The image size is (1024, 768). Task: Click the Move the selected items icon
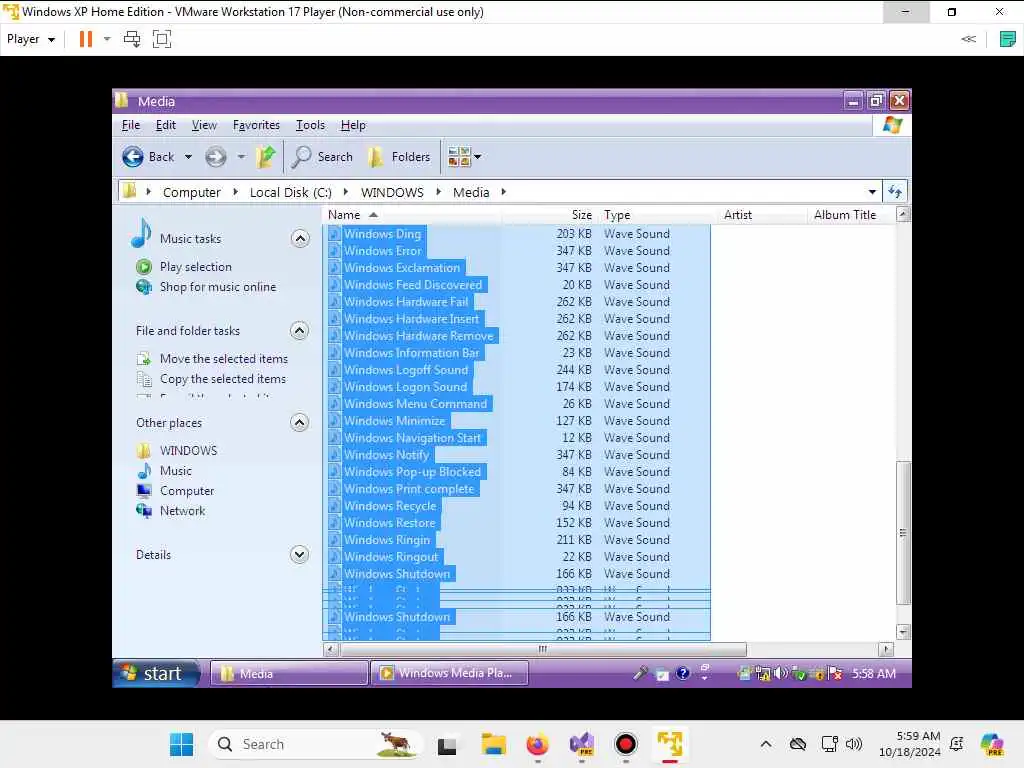[144, 359]
